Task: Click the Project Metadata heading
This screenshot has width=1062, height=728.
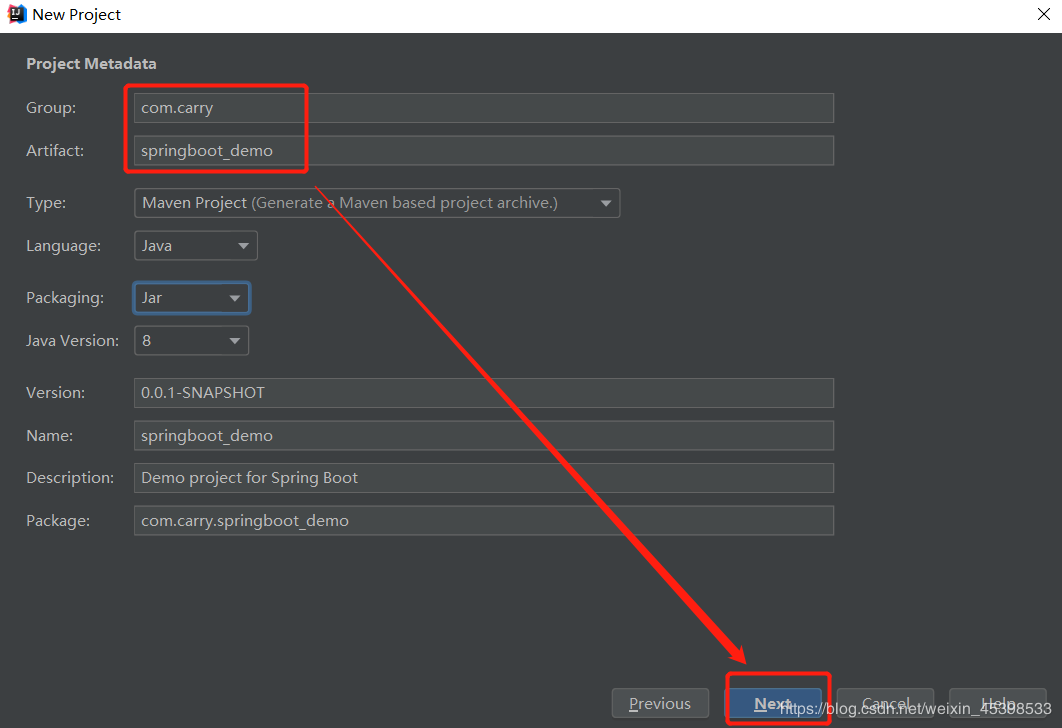Action: tap(91, 64)
